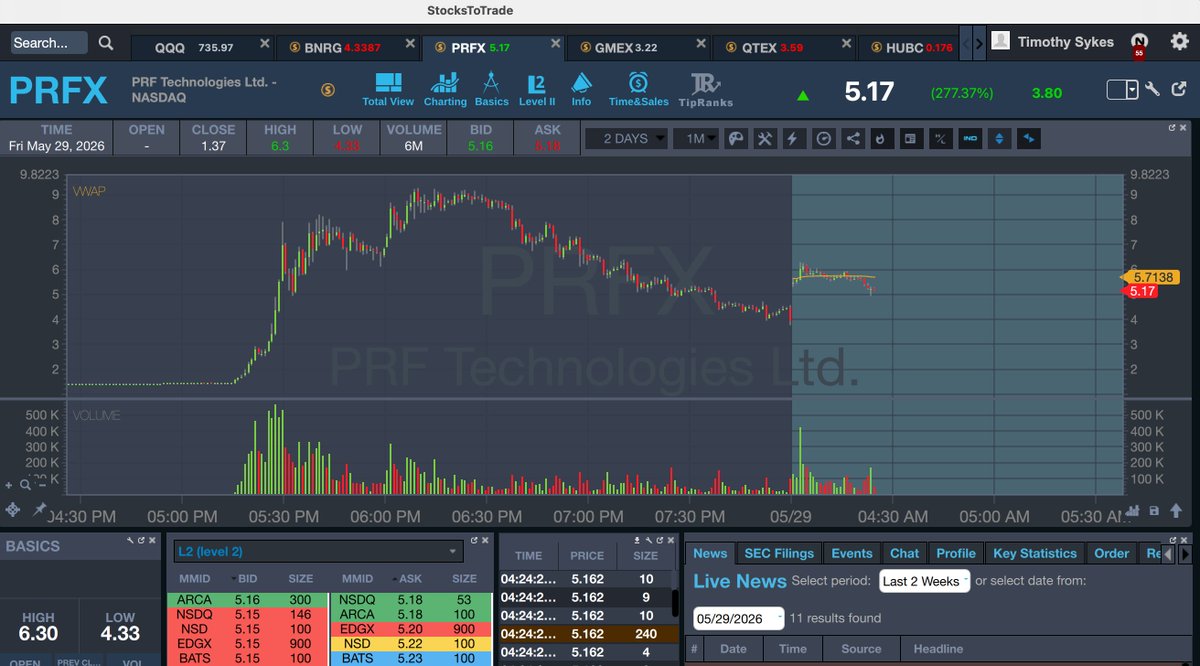Click the flame icon in chart toolbar
This screenshot has width=1200, height=666.
coord(881,139)
